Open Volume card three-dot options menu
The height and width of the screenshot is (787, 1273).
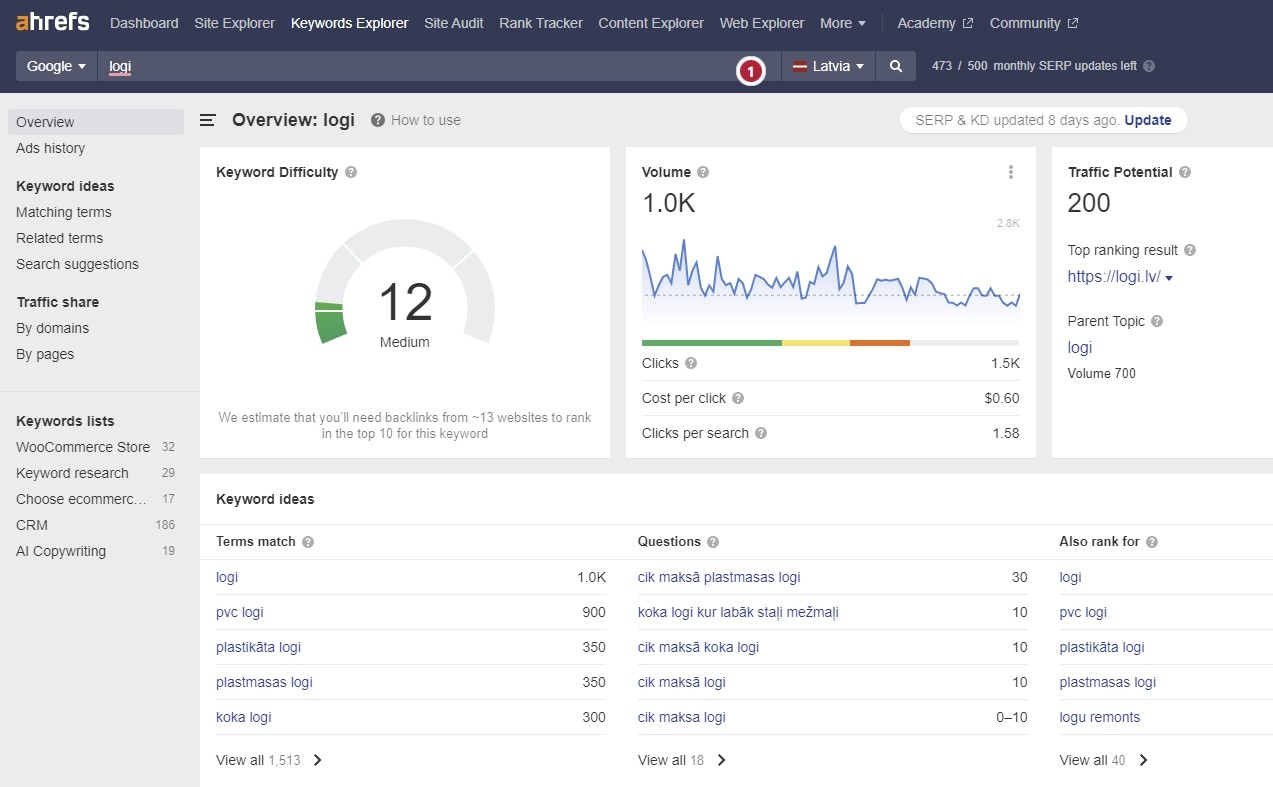(x=1011, y=172)
